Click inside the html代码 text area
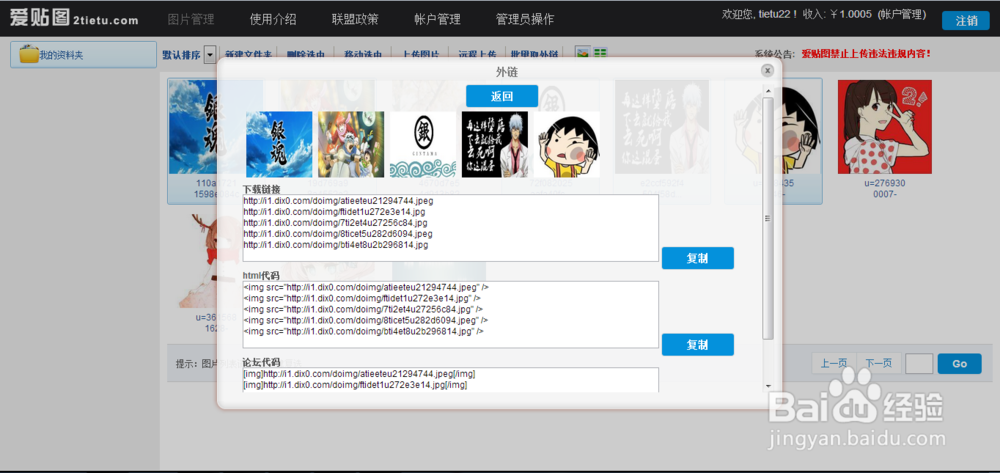This screenshot has width=1000, height=473. (450, 315)
